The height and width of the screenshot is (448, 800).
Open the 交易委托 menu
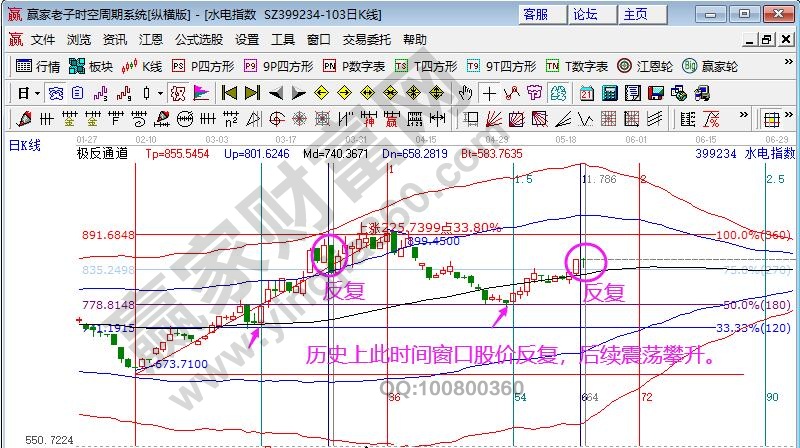click(x=367, y=40)
